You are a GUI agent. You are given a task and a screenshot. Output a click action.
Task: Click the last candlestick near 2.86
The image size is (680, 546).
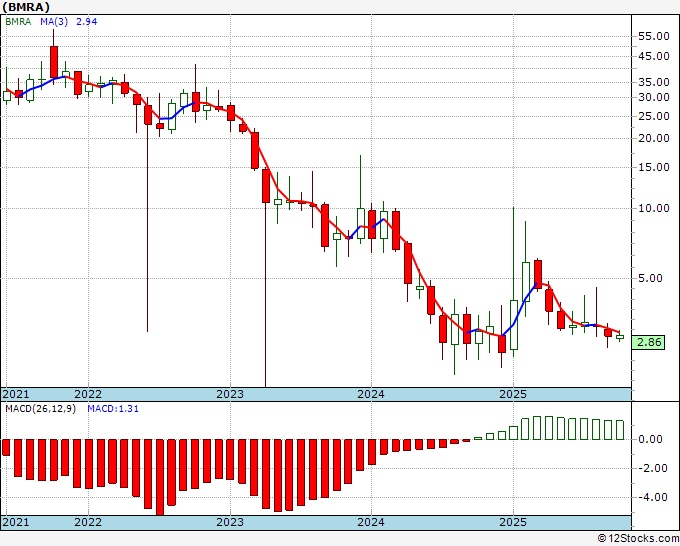tap(620, 337)
